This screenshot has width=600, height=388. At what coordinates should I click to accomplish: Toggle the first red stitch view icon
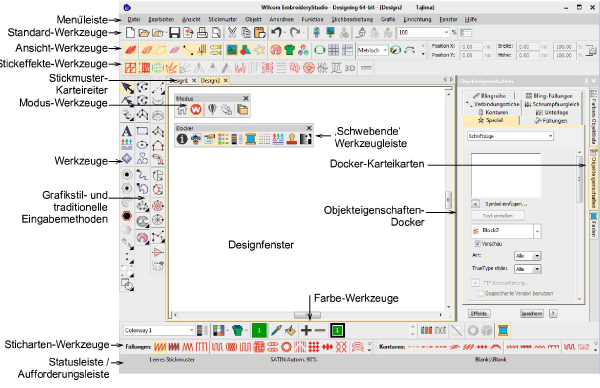point(130,50)
